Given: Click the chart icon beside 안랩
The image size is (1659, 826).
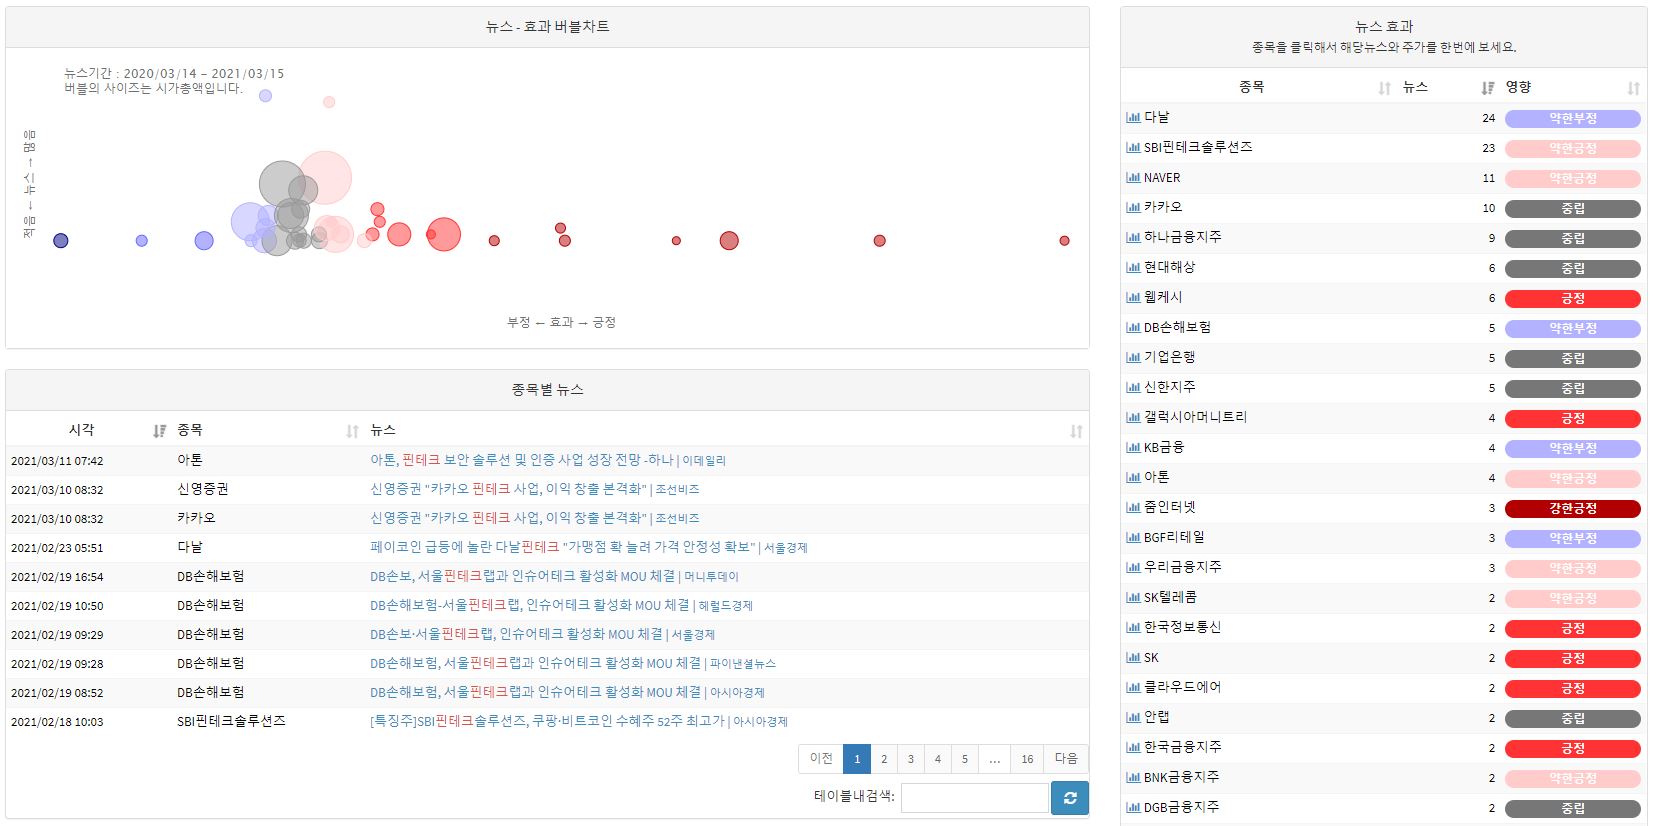Looking at the screenshot, I should click(x=1133, y=718).
